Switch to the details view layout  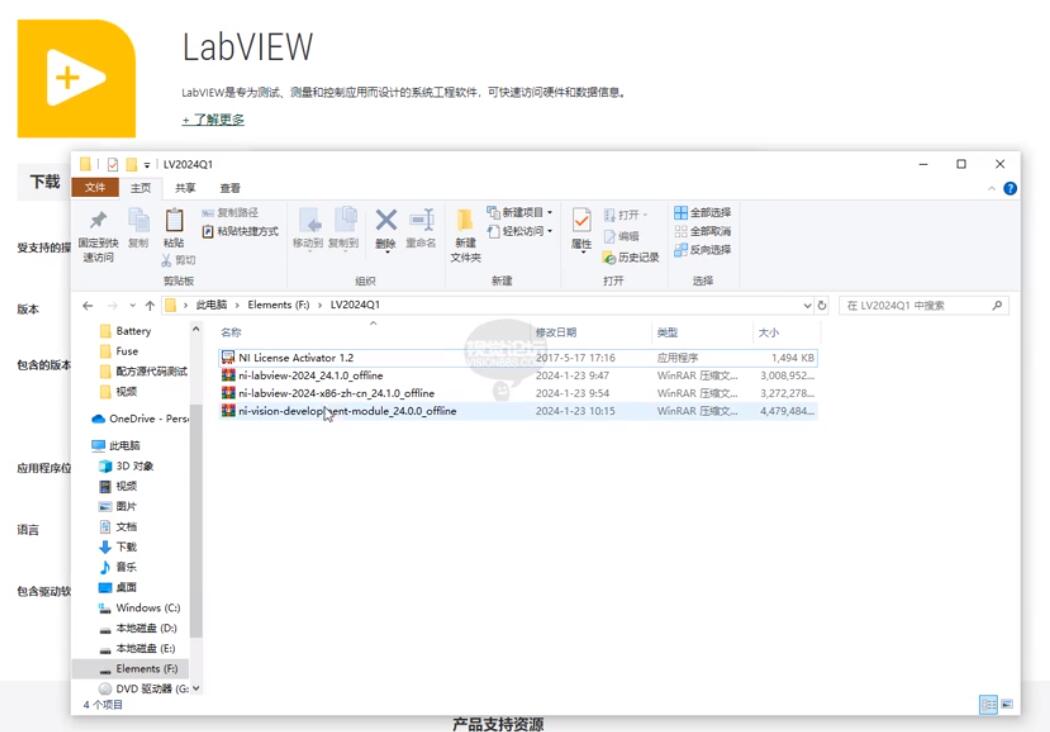(988, 704)
